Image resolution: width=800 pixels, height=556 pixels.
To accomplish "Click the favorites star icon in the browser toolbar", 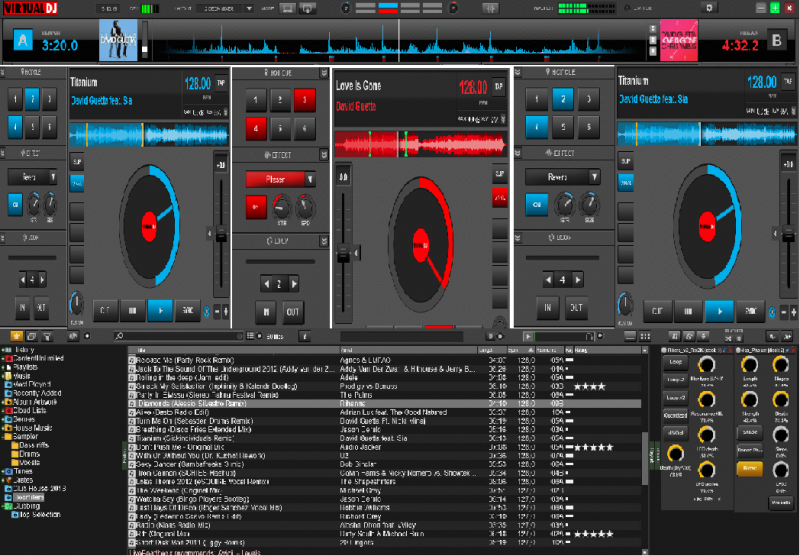I will coord(16,336).
